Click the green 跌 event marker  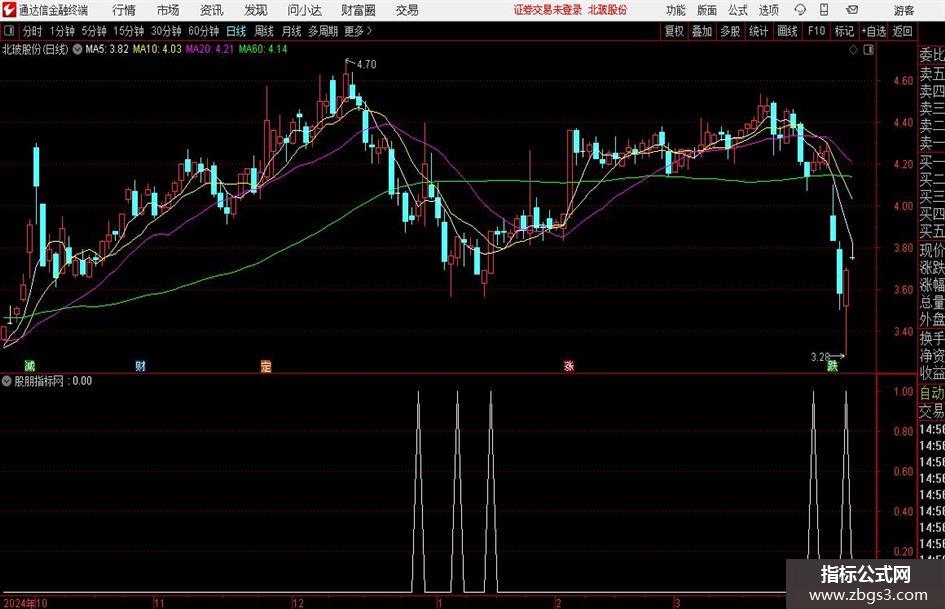832,365
